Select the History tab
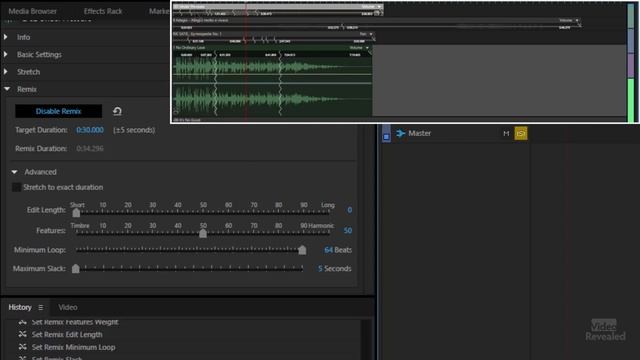This screenshot has width=640, height=360. [x=20, y=307]
